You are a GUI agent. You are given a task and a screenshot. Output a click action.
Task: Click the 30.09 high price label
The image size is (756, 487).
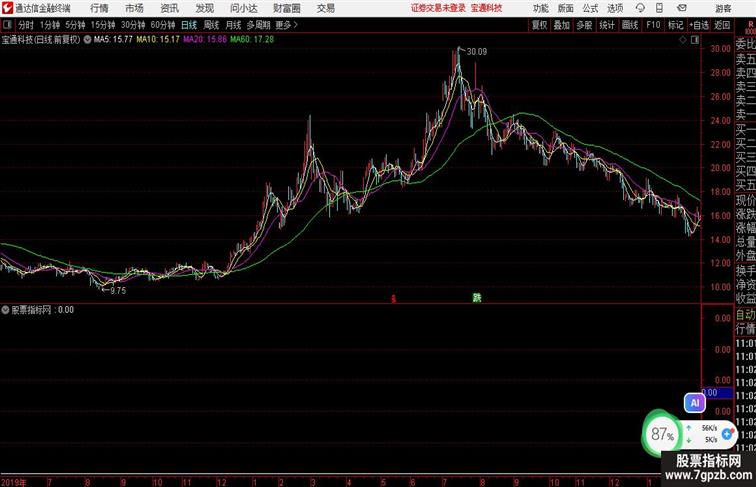[x=477, y=52]
